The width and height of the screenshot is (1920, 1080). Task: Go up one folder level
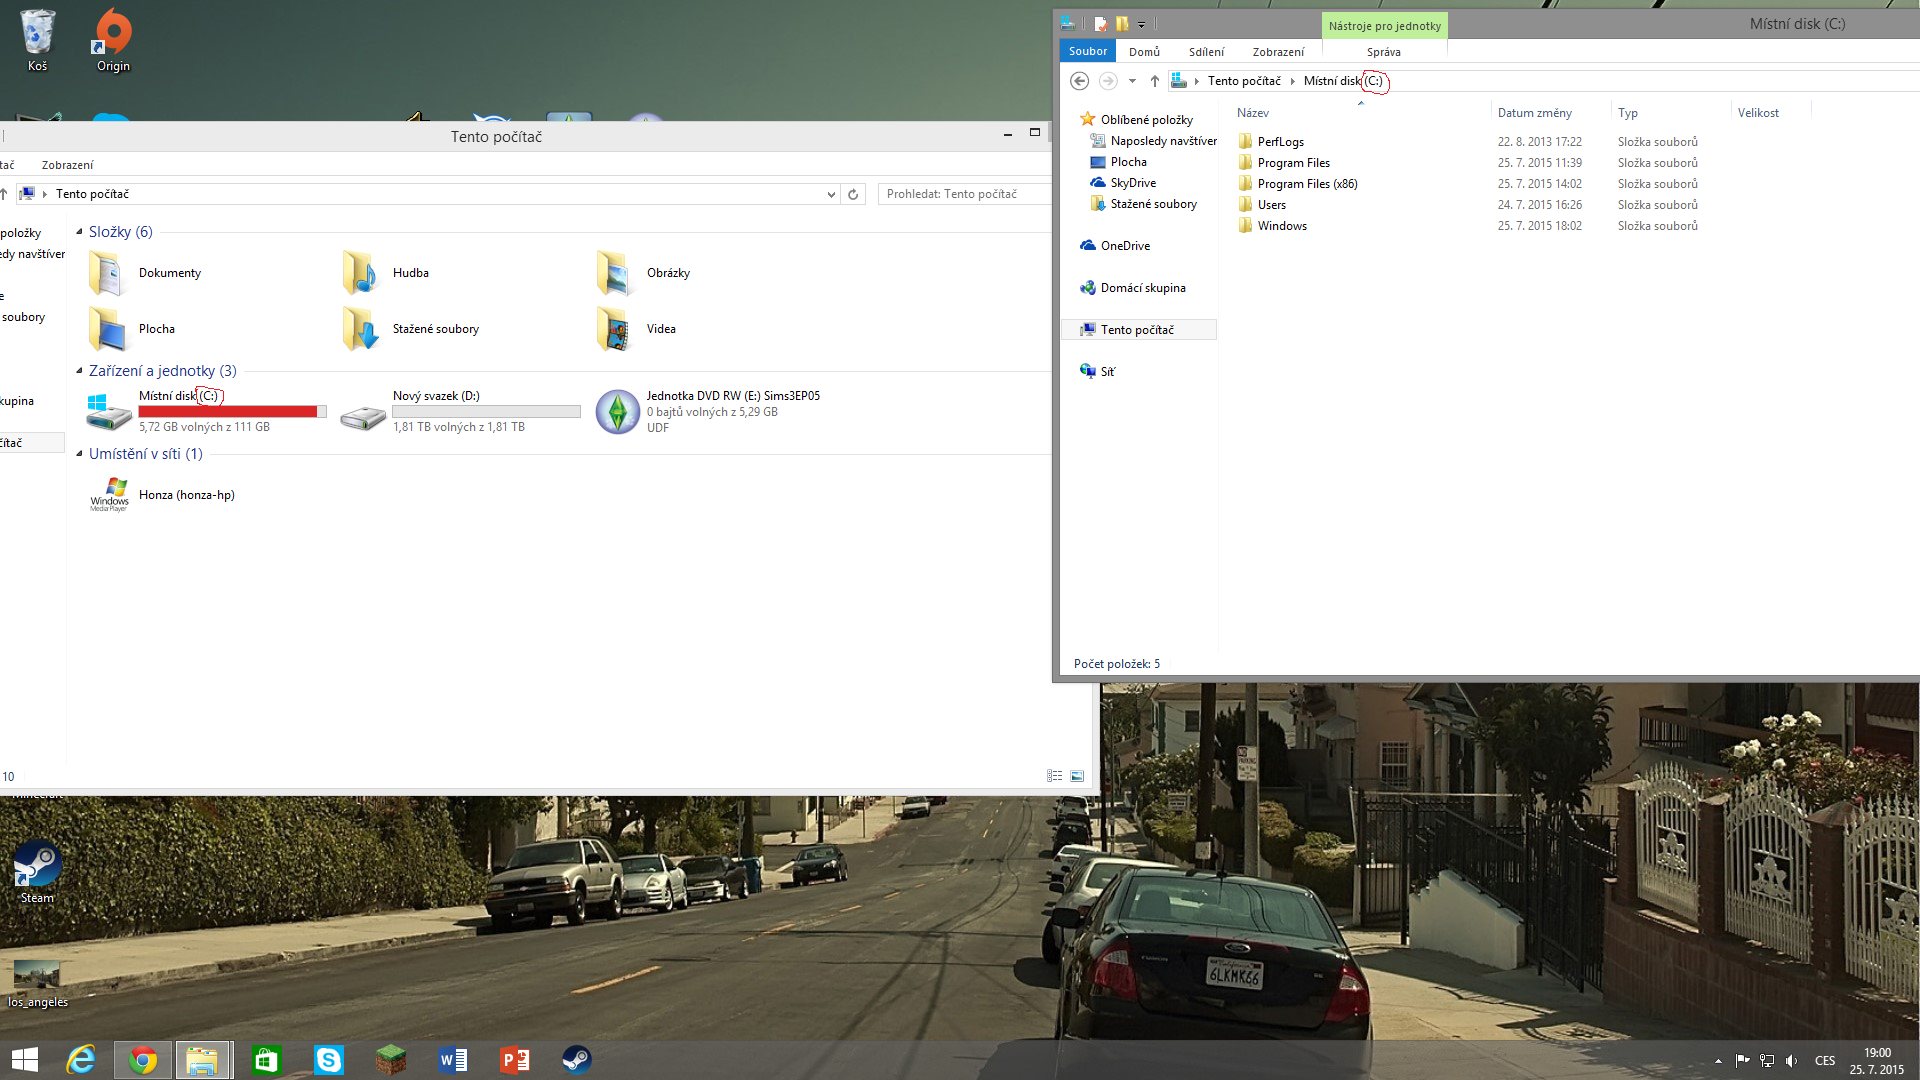[x=1155, y=81]
